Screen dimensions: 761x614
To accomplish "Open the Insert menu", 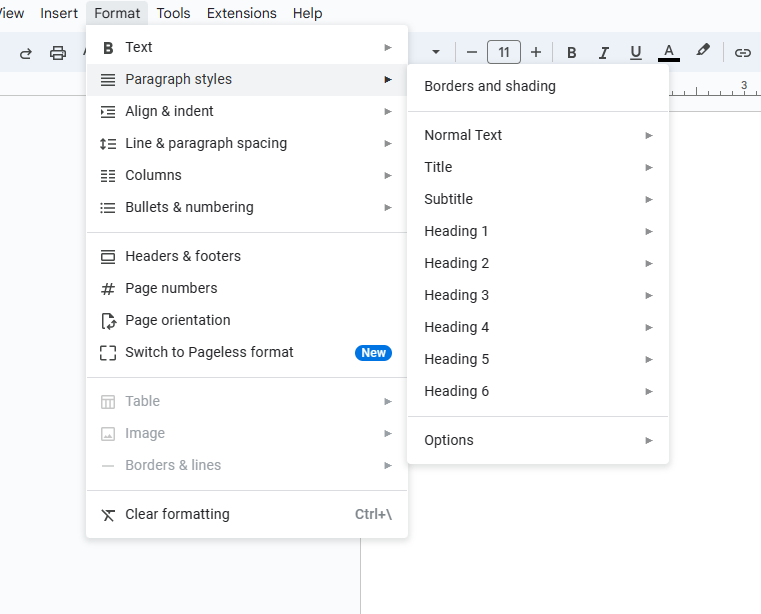I will pos(59,13).
